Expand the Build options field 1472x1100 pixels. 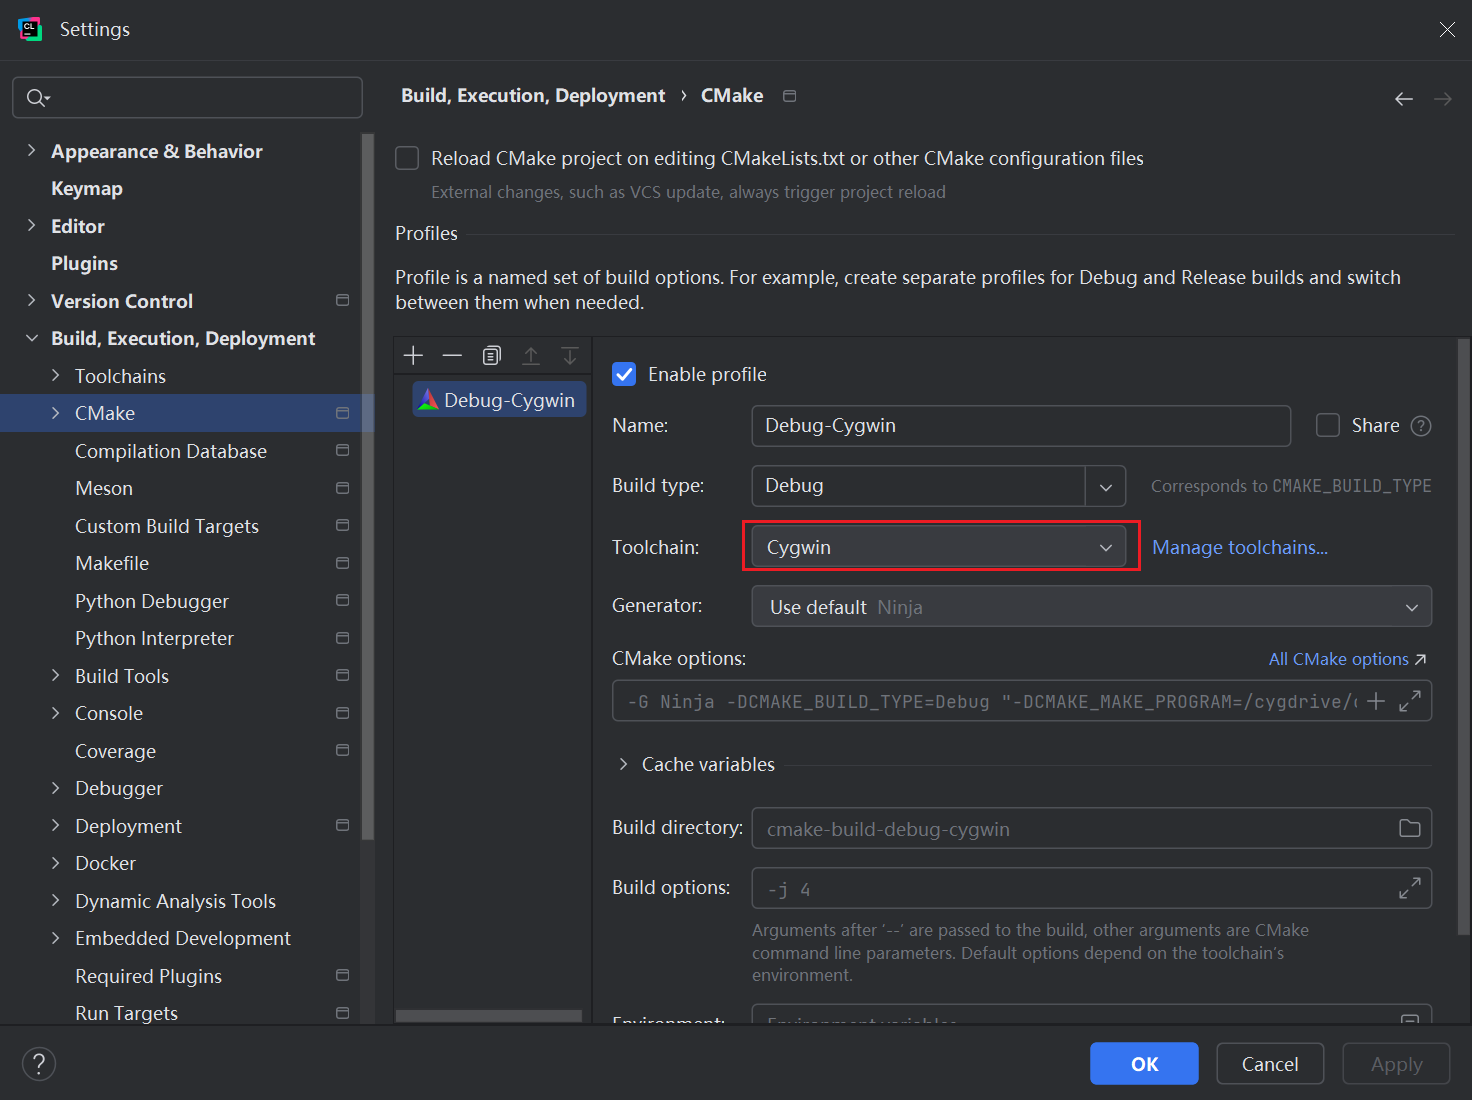click(x=1410, y=888)
